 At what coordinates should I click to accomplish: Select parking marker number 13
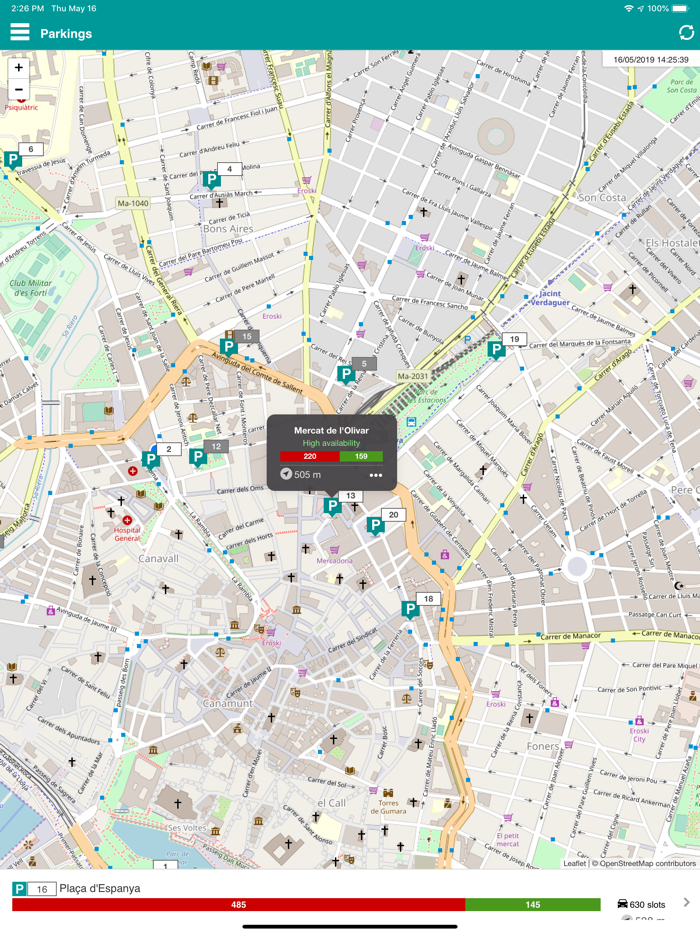point(332,506)
